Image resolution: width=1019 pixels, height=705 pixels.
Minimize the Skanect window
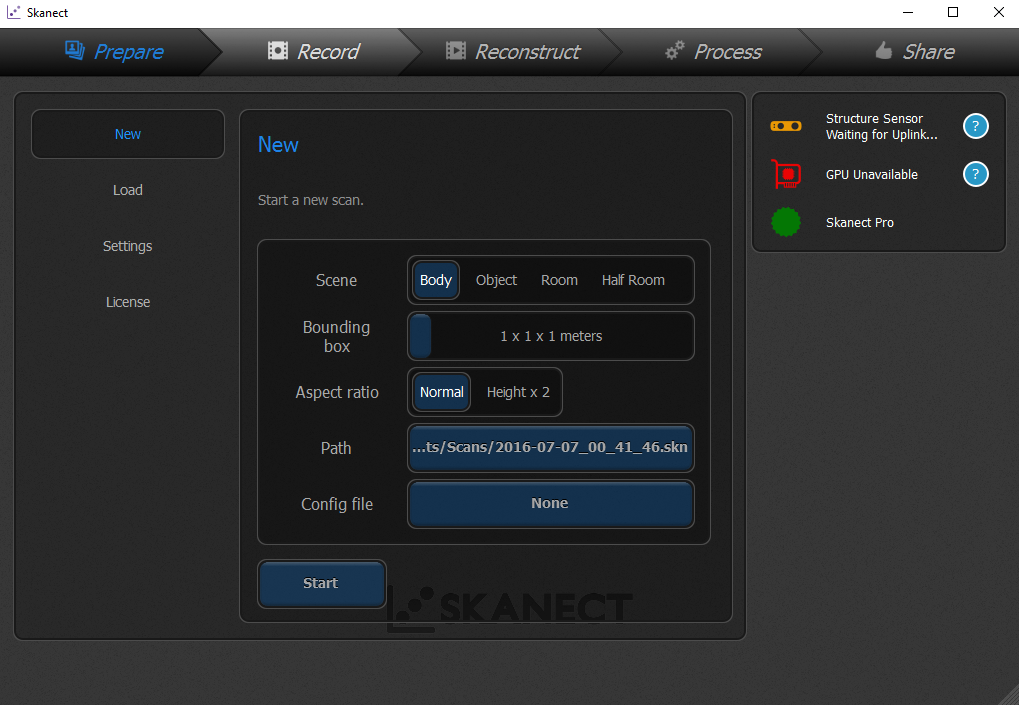[908, 12]
